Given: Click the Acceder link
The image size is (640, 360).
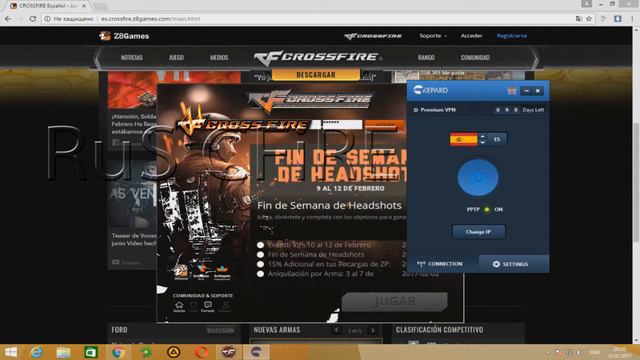Looking at the screenshot, I should pos(471,36).
